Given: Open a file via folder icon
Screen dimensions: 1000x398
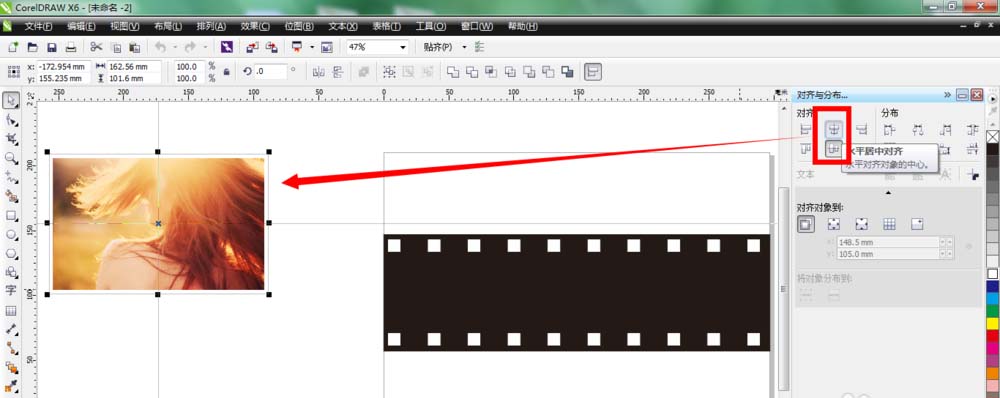Looking at the screenshot, I should 32,47.
